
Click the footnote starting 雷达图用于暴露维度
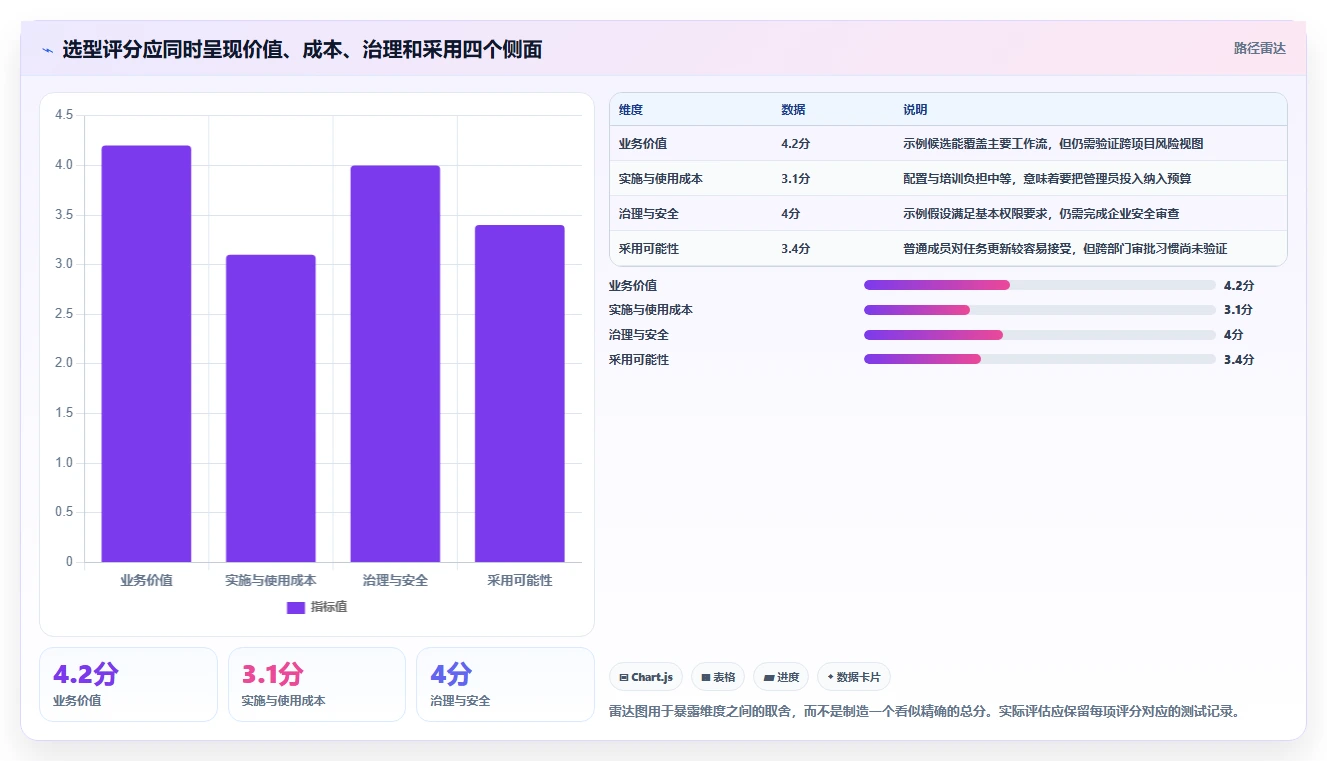925,712
